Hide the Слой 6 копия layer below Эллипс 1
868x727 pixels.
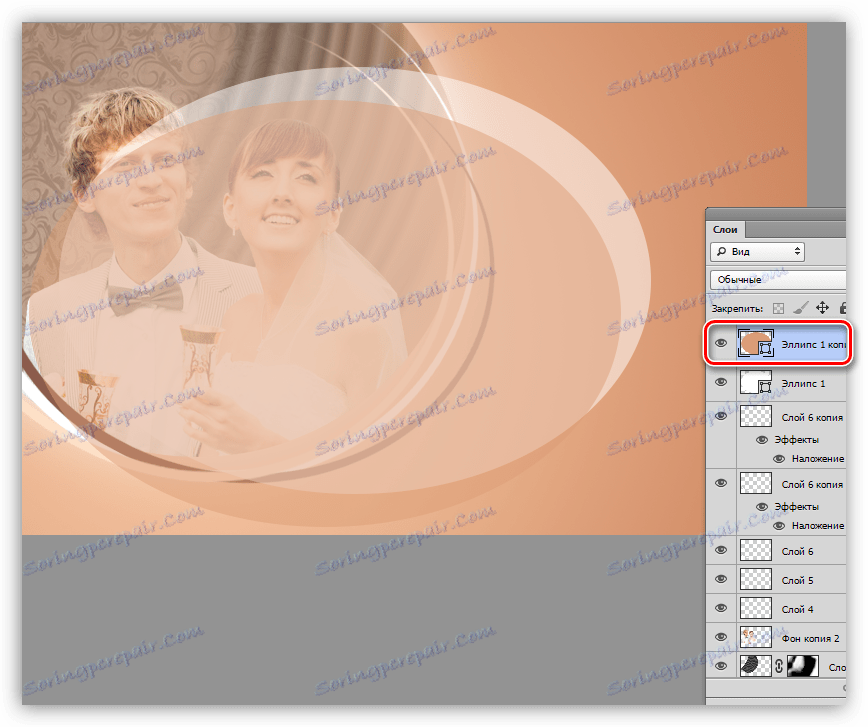coord(721,416)
